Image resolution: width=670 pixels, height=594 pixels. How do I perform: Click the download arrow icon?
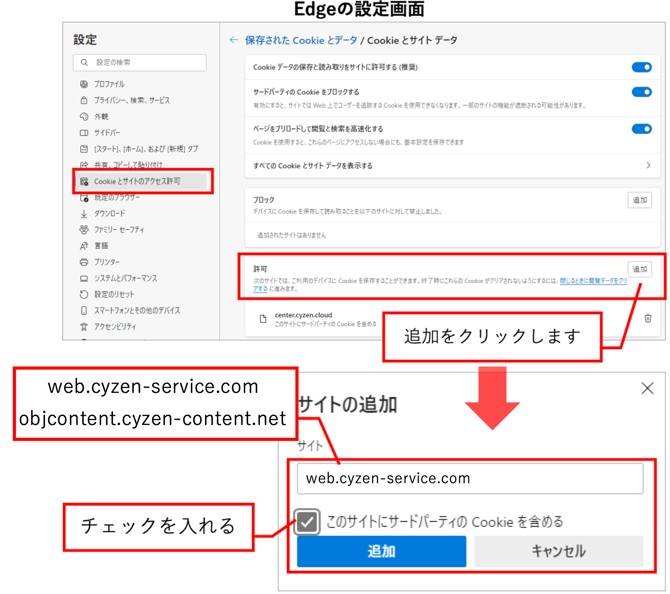(84, 213)
